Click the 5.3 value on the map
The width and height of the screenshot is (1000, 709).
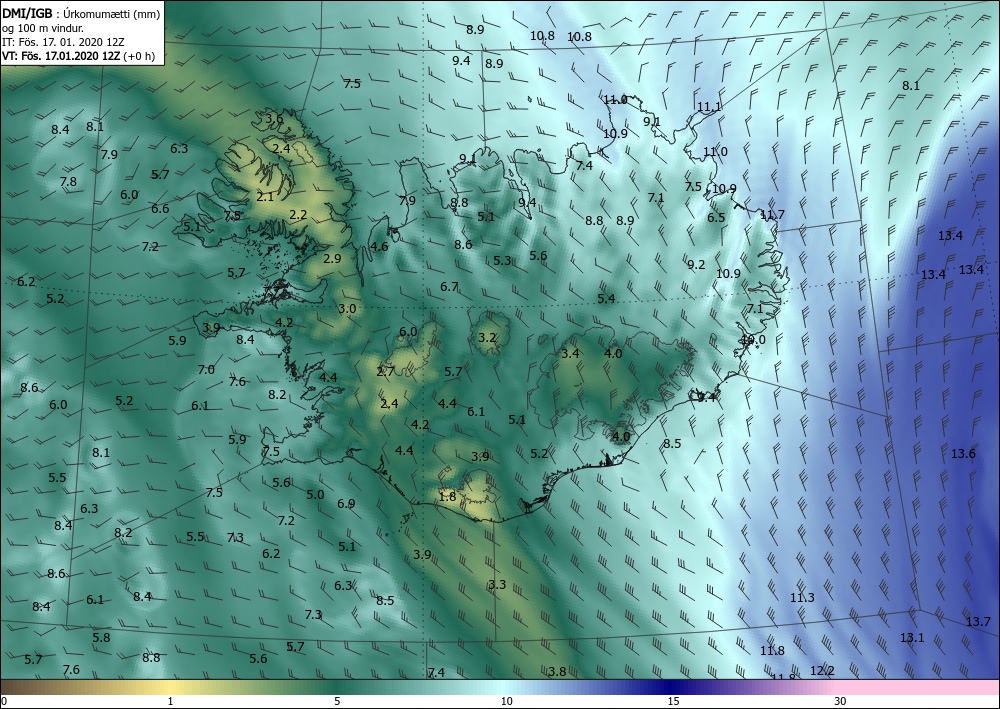pyautogui.click(x=503, y=260)
